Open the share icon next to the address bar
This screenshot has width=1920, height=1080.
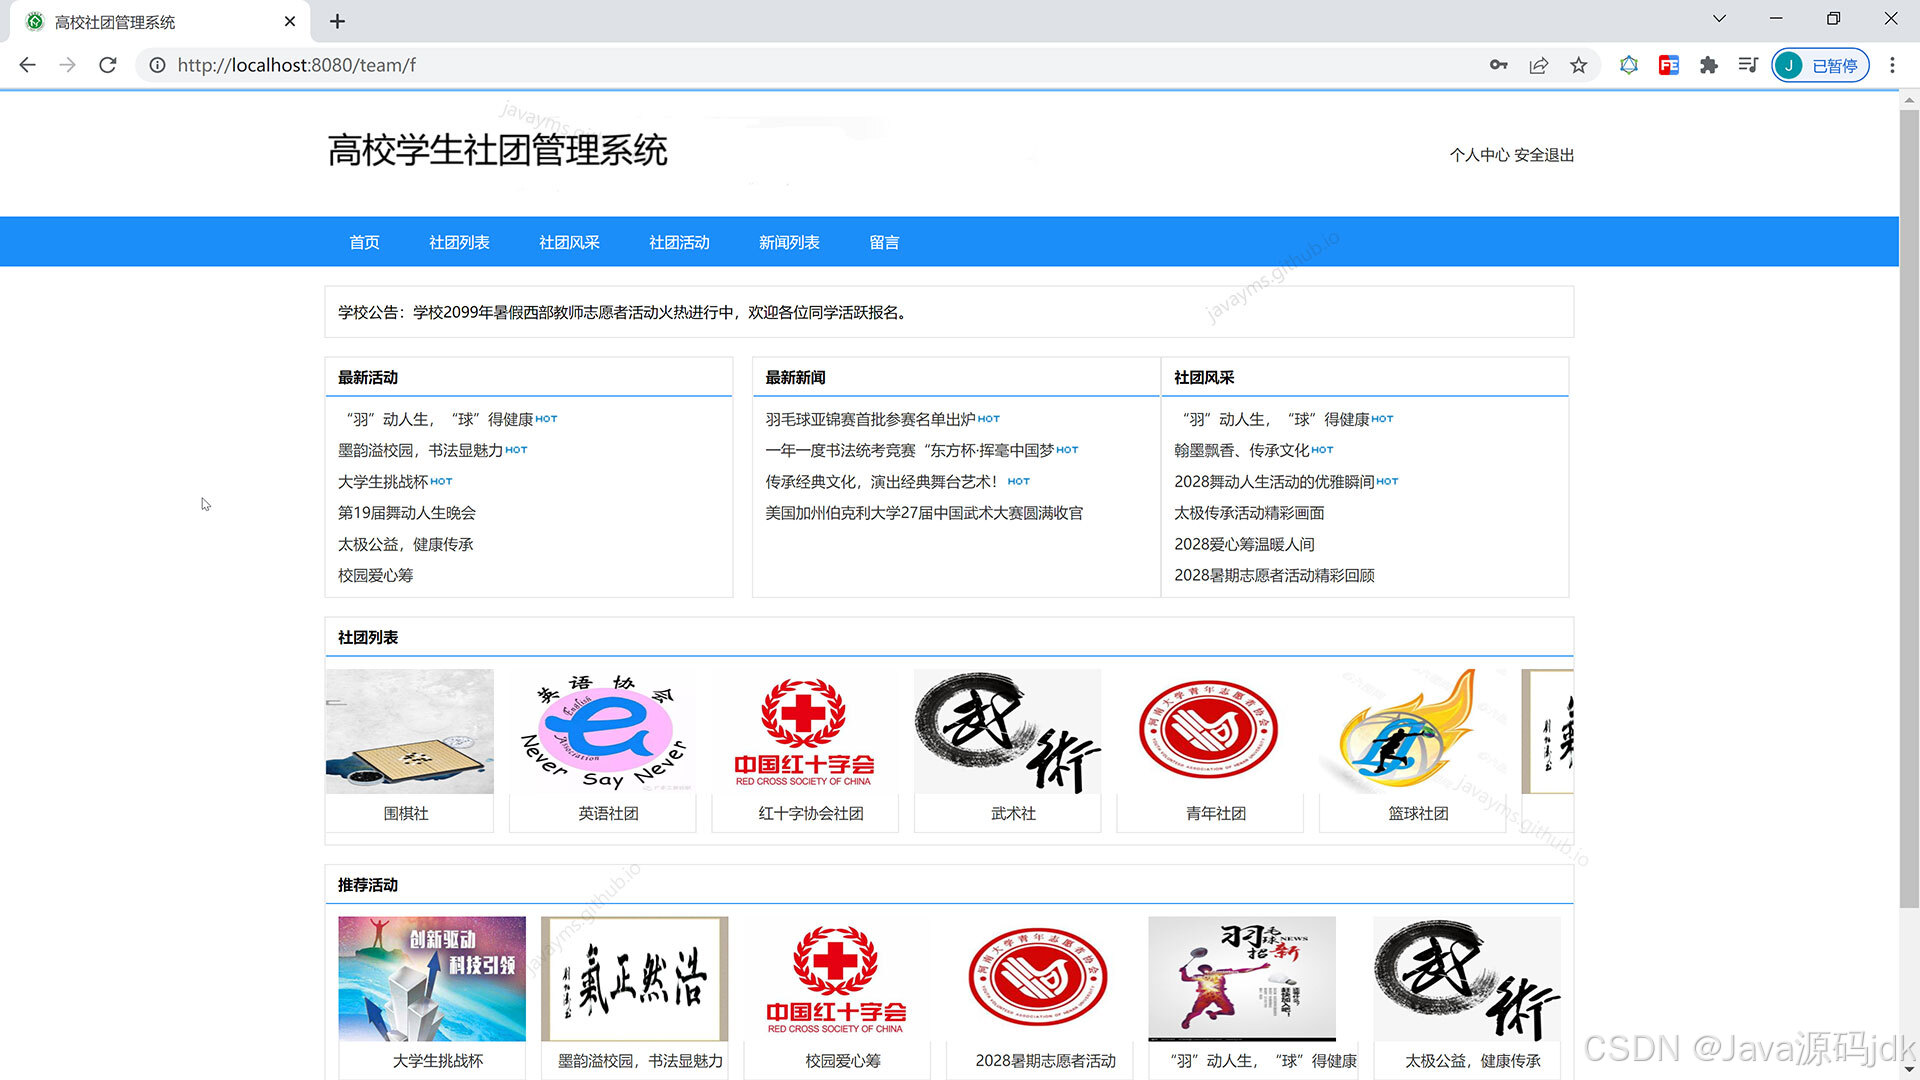pyautogui.click(x=1538, y=65)
